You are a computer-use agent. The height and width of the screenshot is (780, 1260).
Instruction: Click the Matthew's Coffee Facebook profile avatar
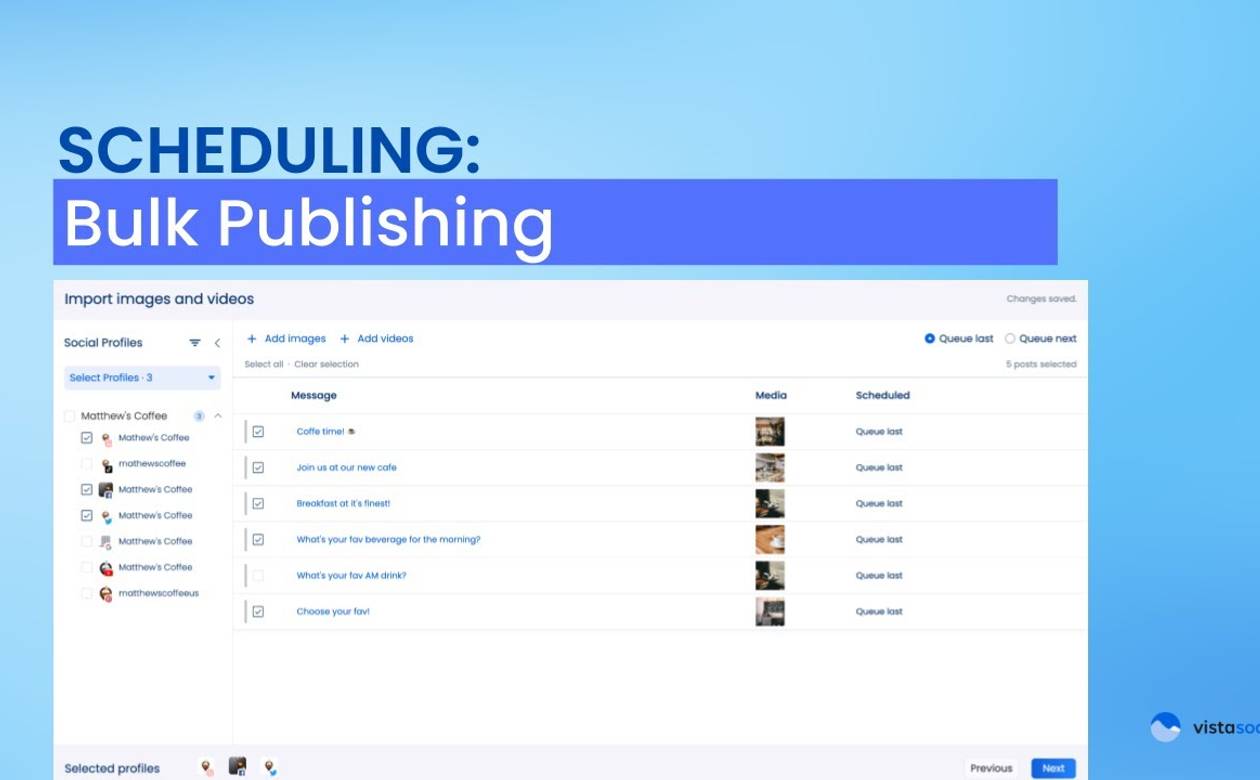[x=106, y=490]
